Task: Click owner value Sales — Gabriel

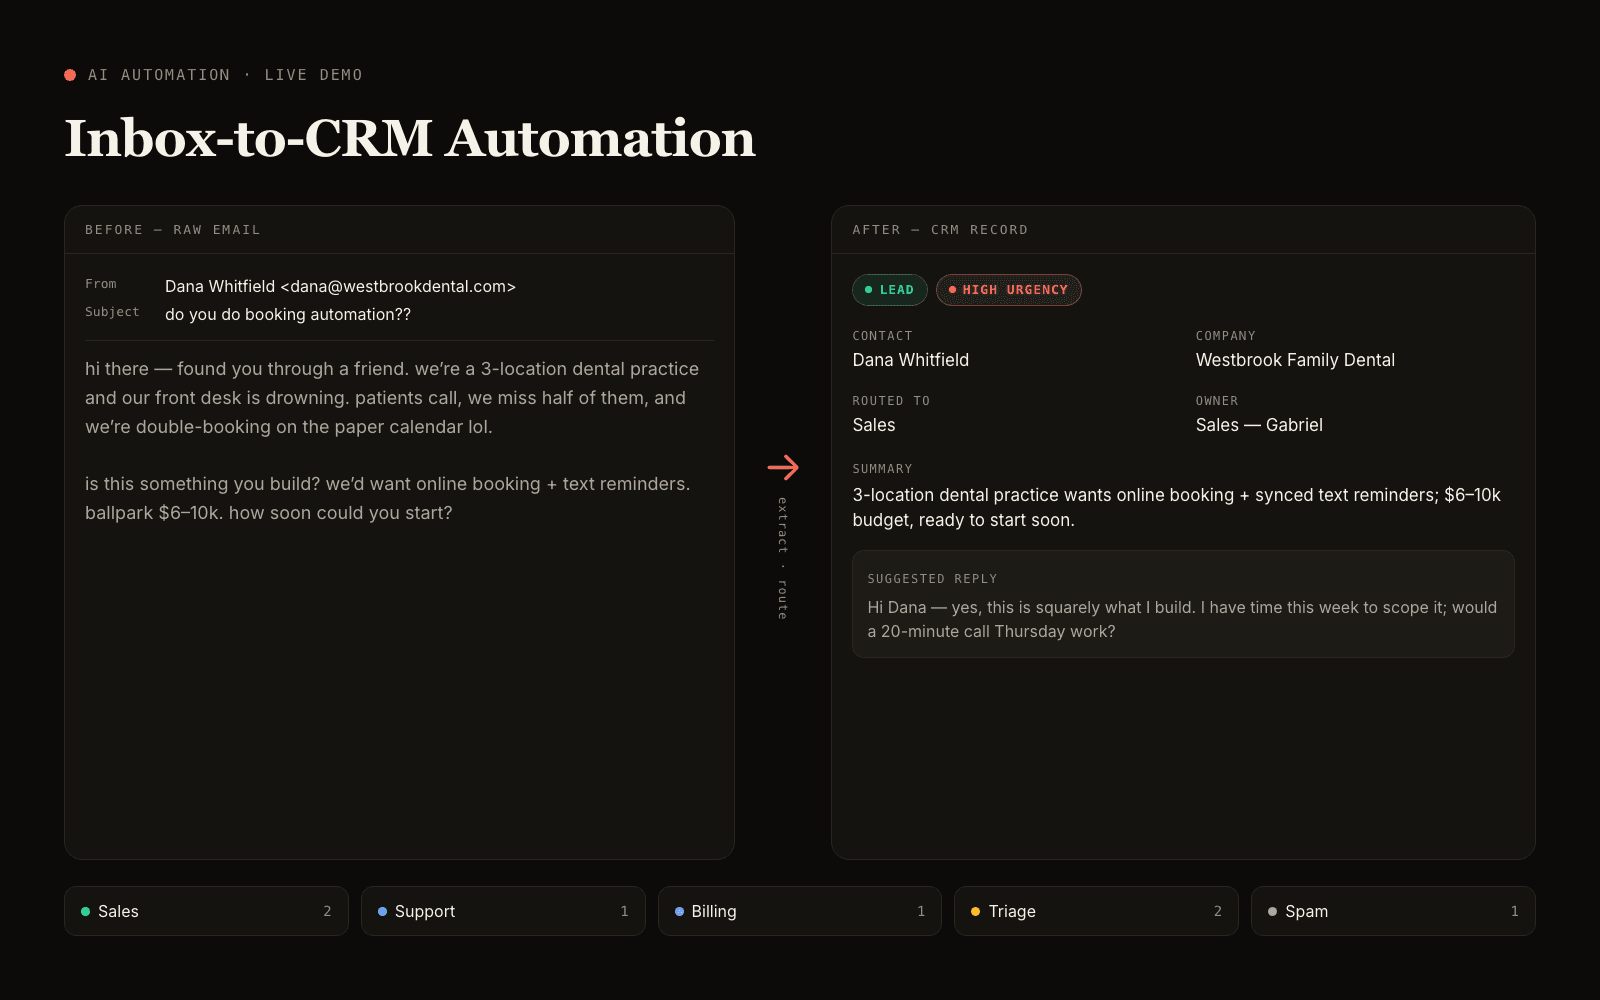Action: coord(1259,425)
